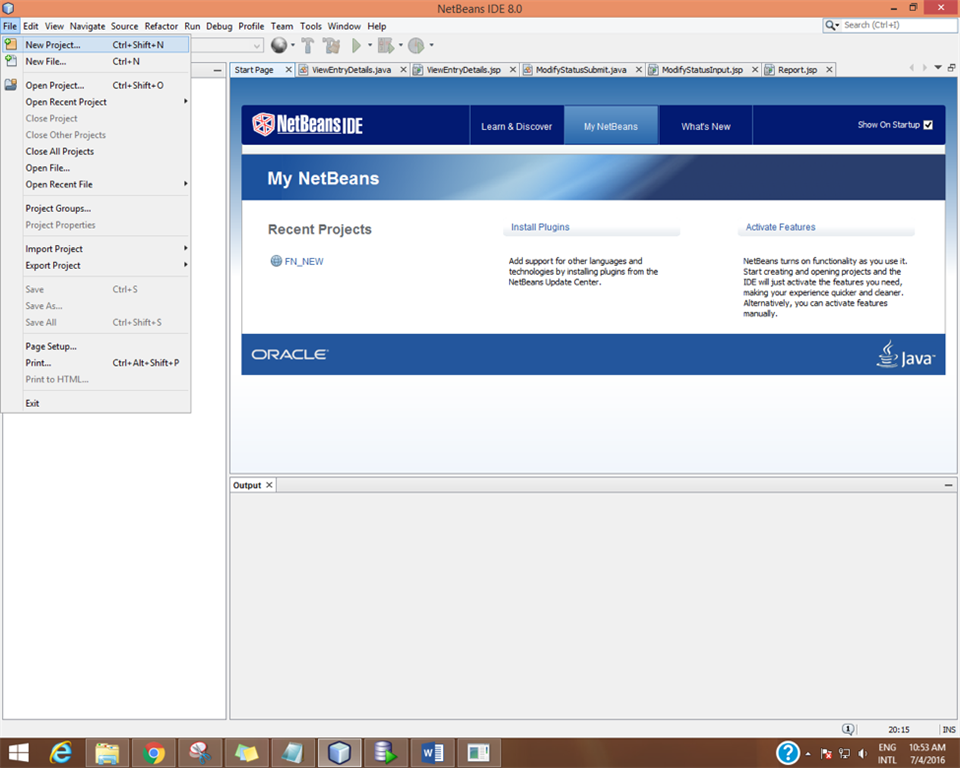960x768 pixels.
Task: Switch to the Report.jsp editor tab
Action: (797, 70)
